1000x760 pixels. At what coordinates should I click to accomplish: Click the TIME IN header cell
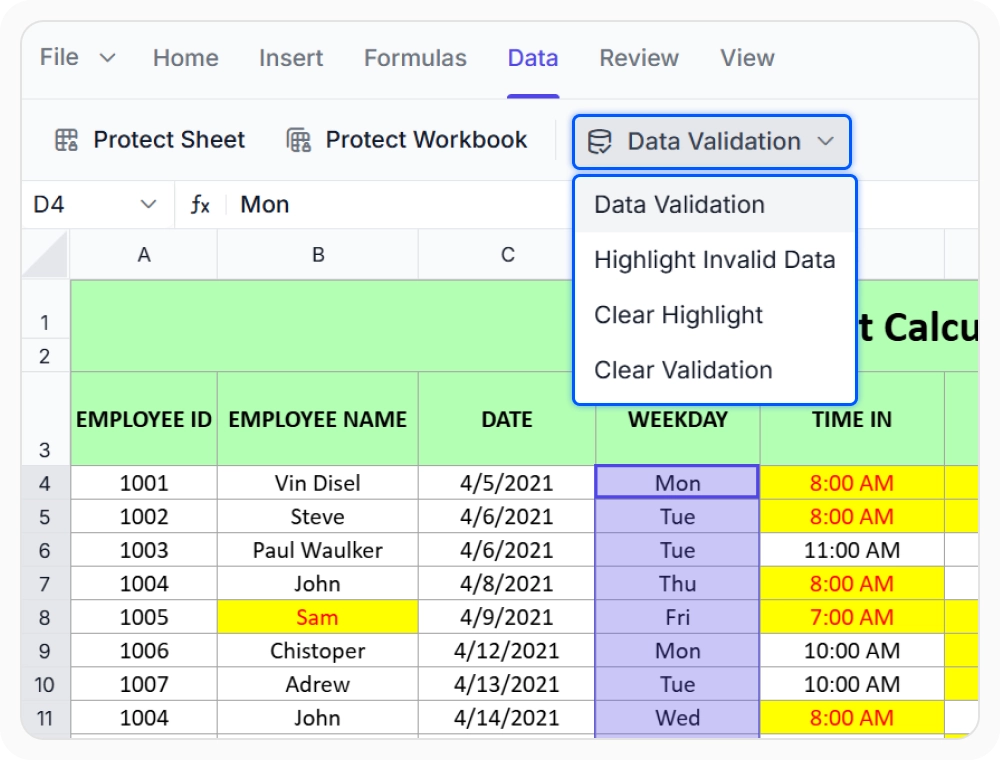(x=852, y=419)
